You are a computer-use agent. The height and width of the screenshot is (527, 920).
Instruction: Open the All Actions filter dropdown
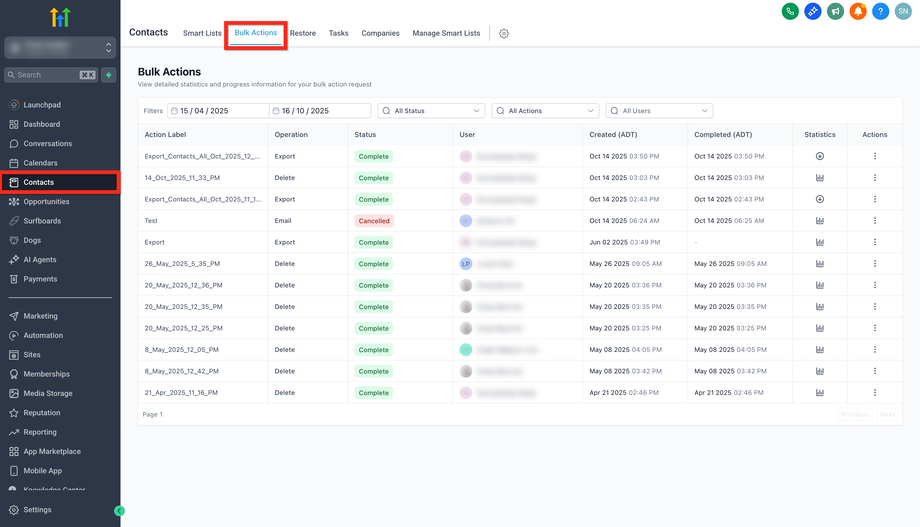click(x=545, y=111)
